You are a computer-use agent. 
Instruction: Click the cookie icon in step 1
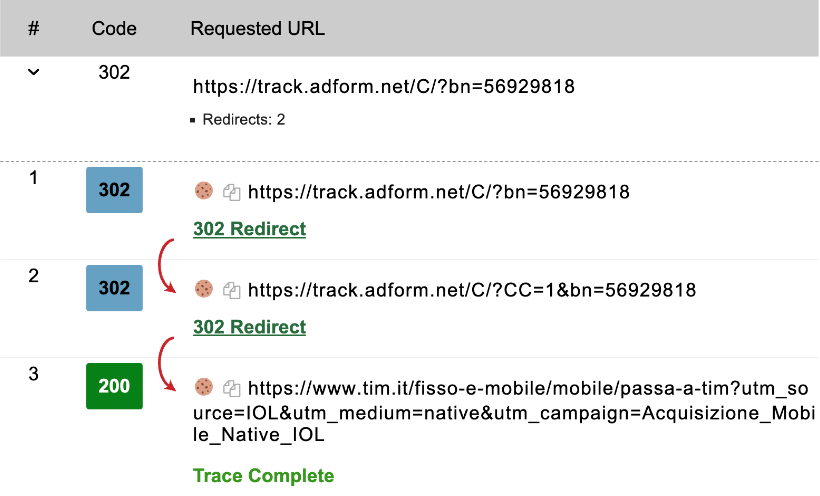pos(203,191)
